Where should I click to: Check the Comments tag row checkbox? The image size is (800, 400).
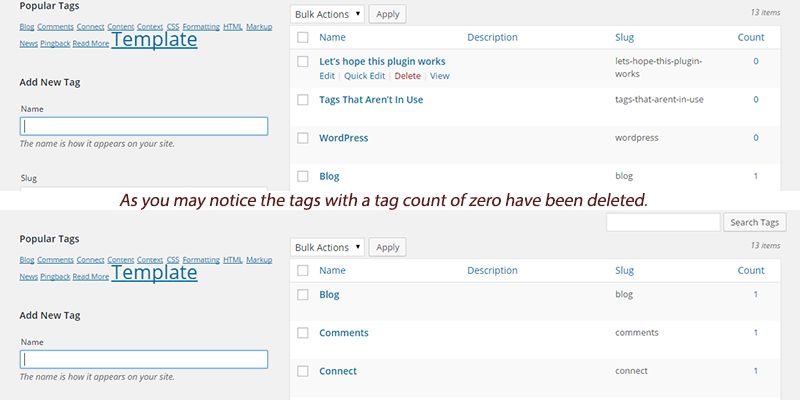(303, 333)
